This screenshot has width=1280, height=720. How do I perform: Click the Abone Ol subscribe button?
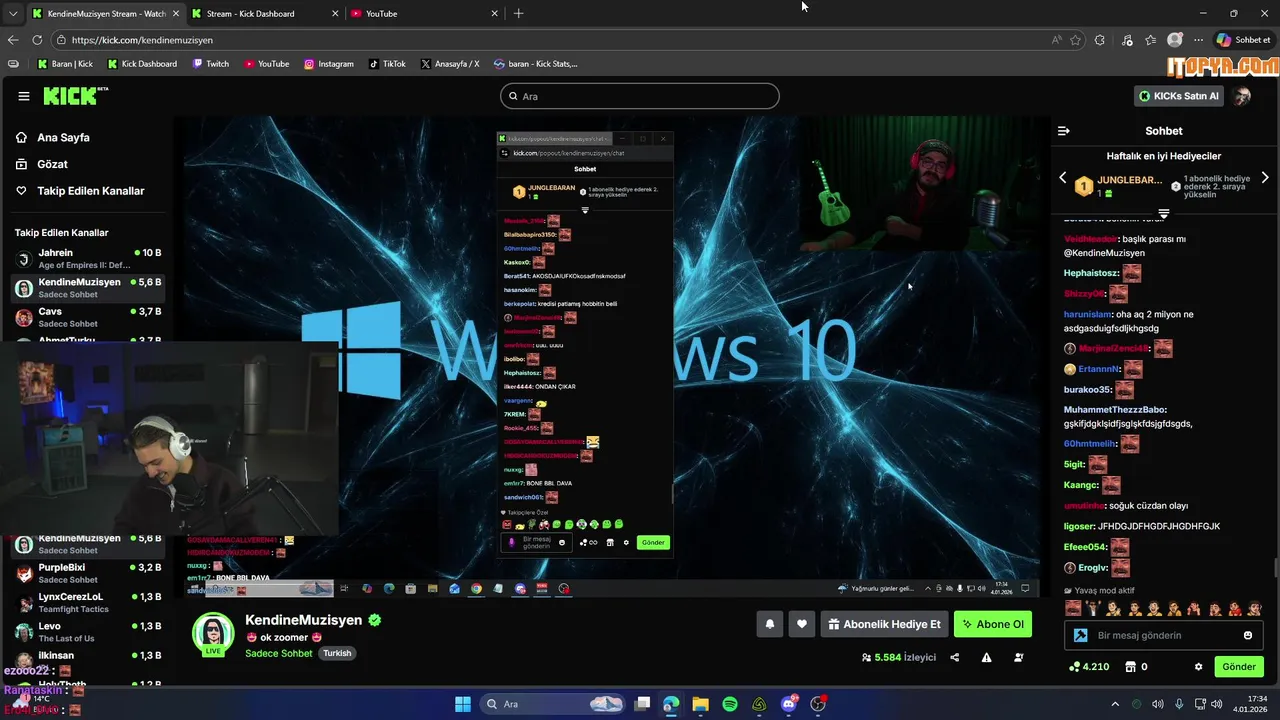tap(992, 624)
